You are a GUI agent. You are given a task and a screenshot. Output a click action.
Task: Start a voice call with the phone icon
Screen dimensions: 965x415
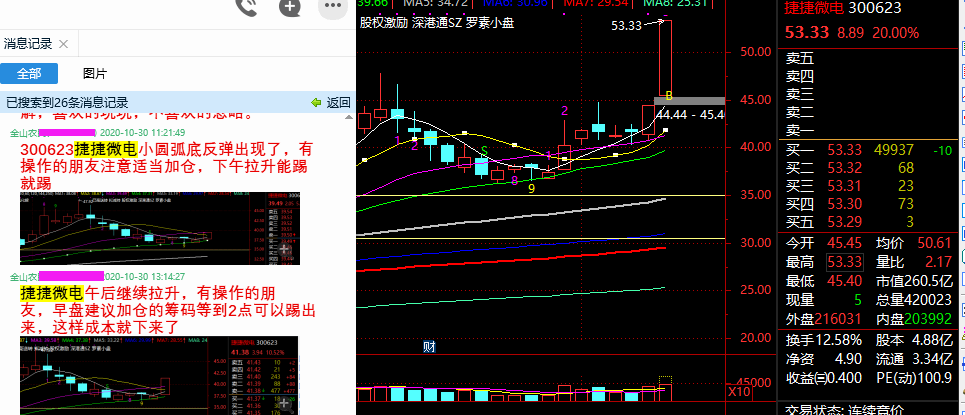click(247, 6)
